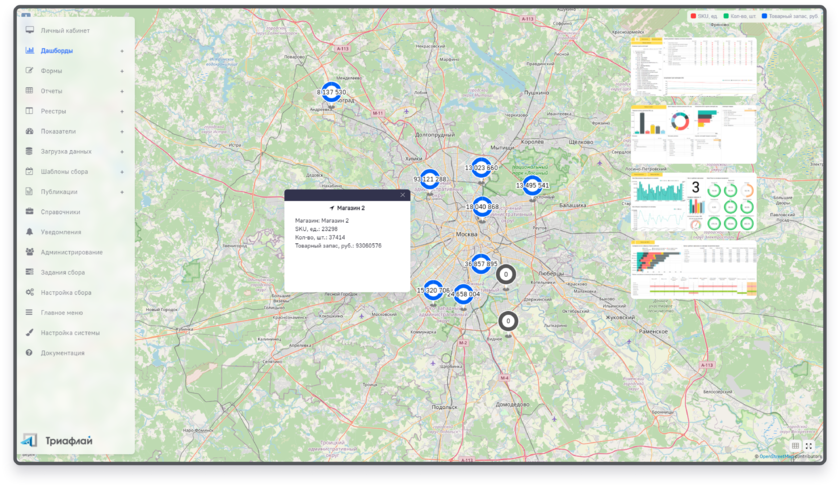Toggle the red SKU legend series

click(693, 17)
